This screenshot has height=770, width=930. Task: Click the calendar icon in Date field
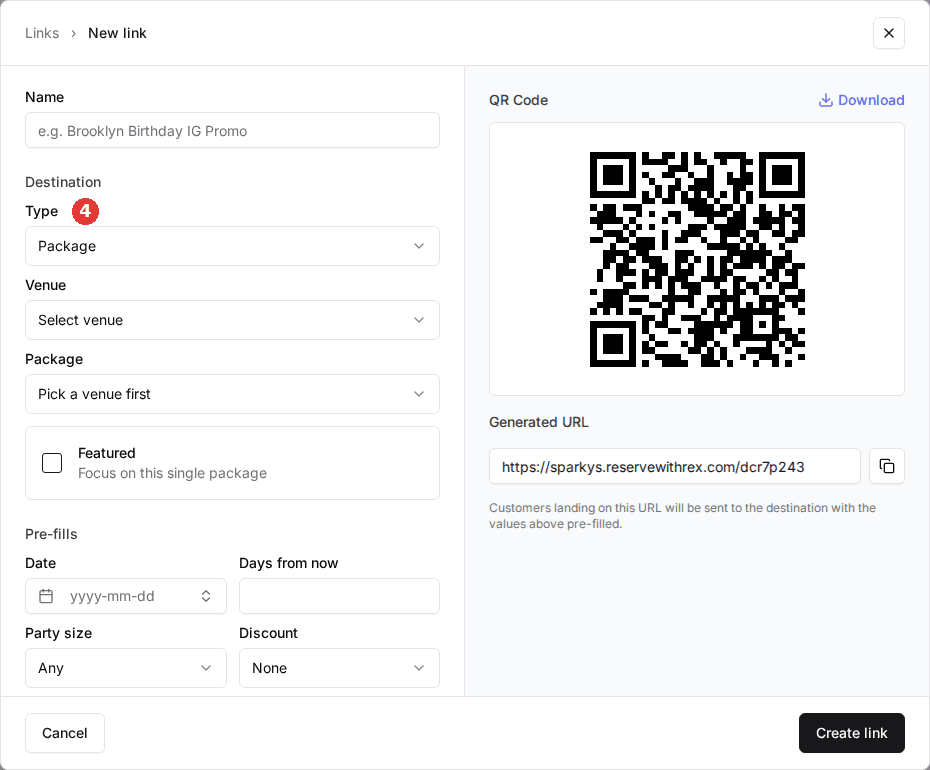coord(46,596)
